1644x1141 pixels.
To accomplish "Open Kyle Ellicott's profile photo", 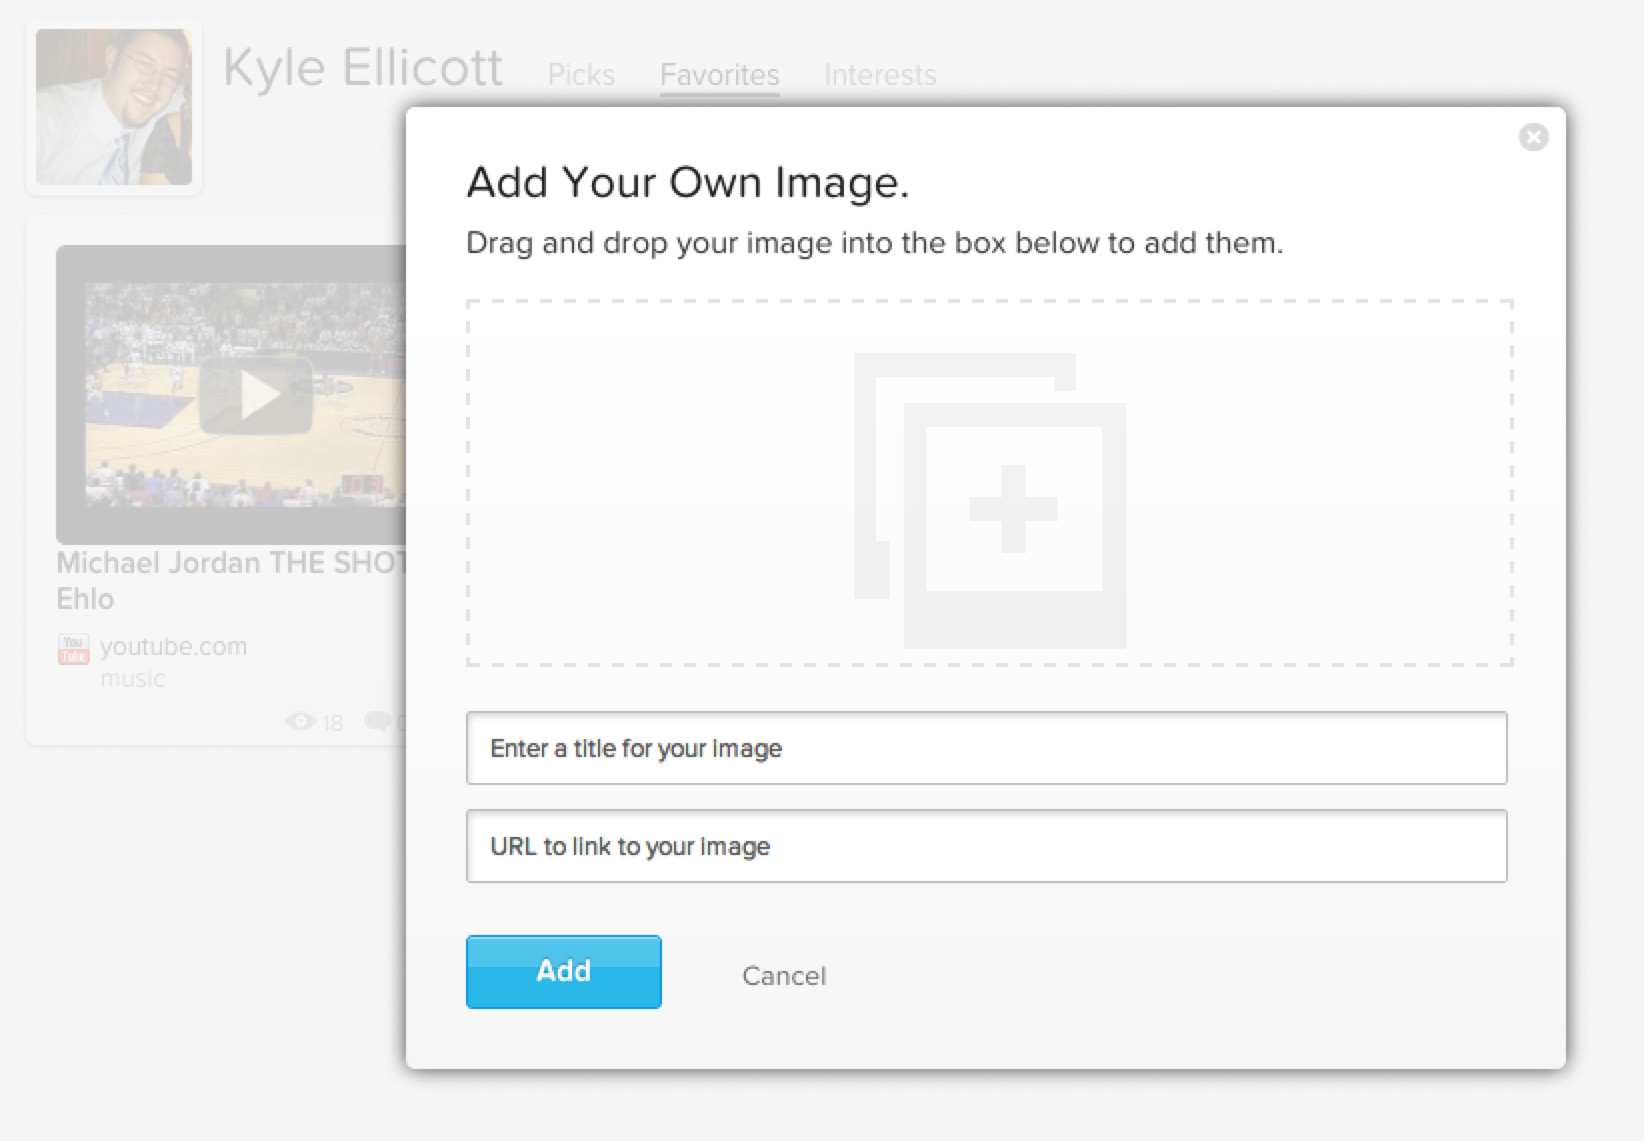I will [x=114, y=107].
